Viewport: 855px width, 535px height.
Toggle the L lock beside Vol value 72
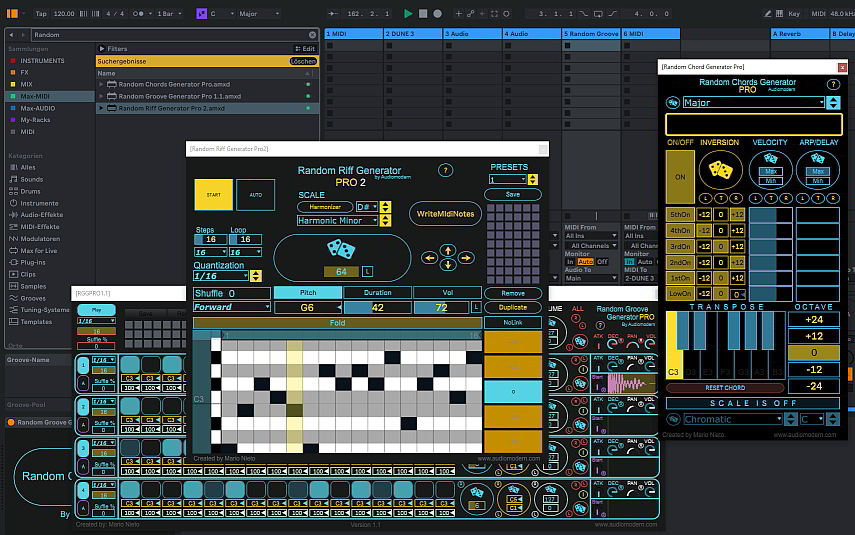475,308
